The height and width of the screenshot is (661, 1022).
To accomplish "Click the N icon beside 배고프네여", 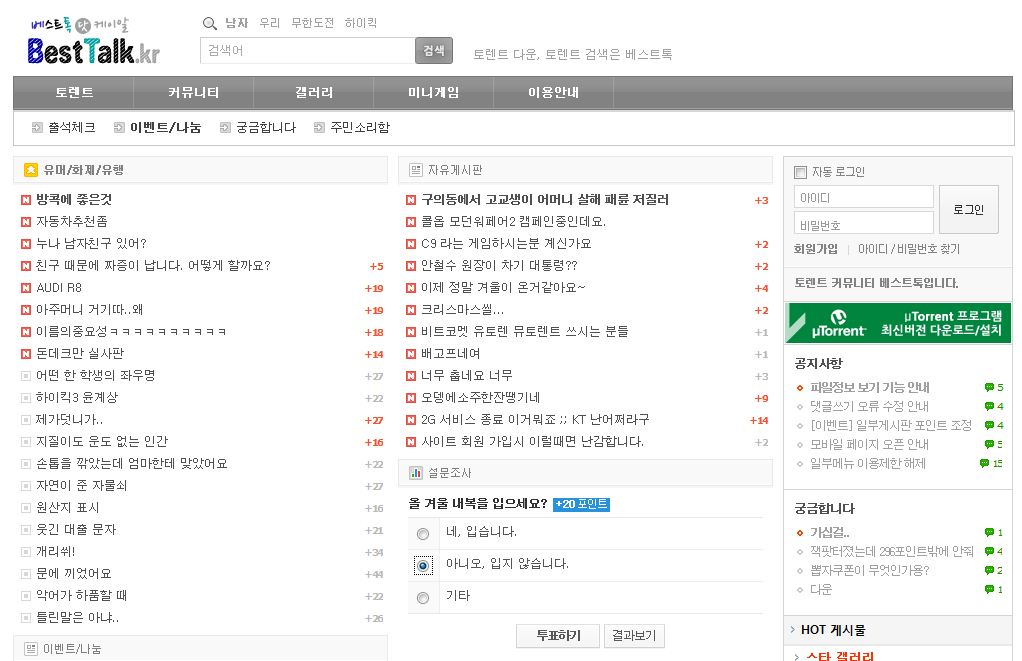I will point(411,354).
